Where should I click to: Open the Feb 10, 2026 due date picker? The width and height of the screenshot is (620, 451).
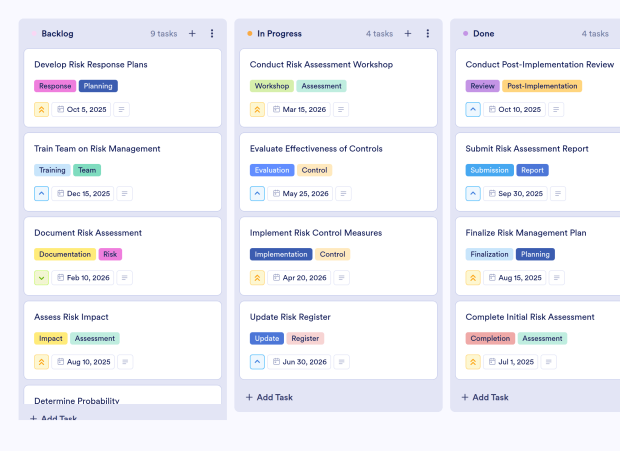[83, 278]
